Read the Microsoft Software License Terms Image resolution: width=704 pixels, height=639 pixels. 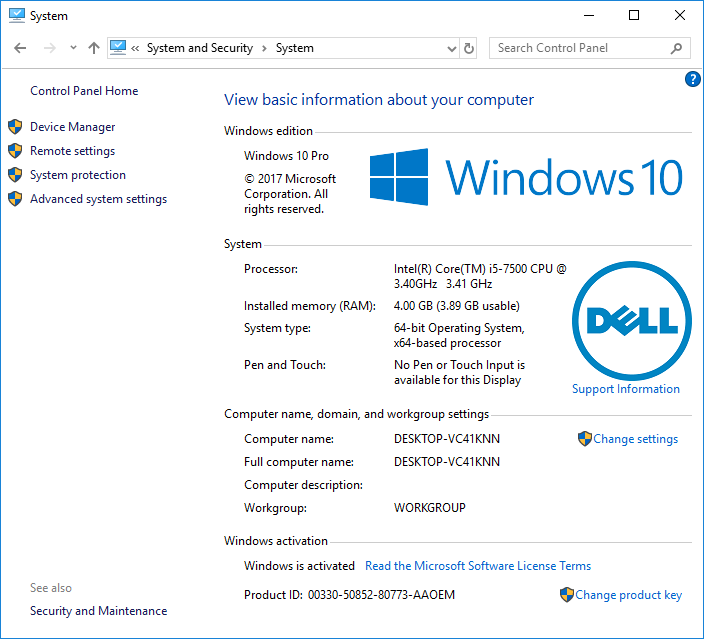[x=478, y=566]
